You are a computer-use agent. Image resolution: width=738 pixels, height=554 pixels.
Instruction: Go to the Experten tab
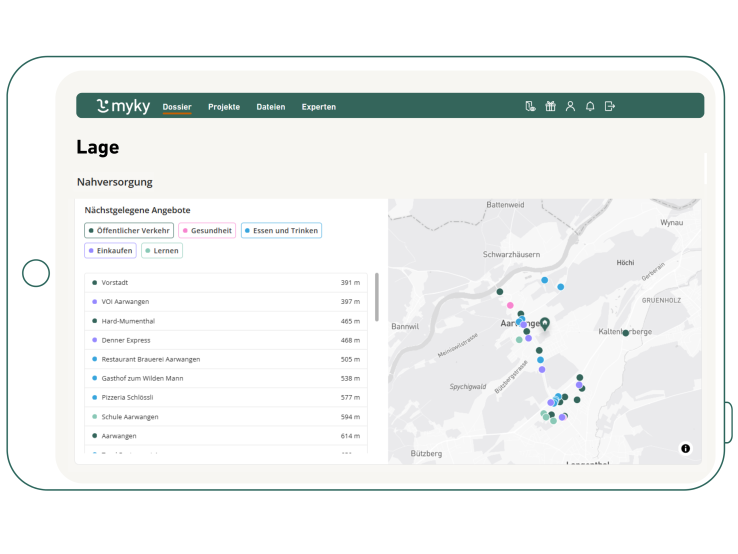(319, 107)
